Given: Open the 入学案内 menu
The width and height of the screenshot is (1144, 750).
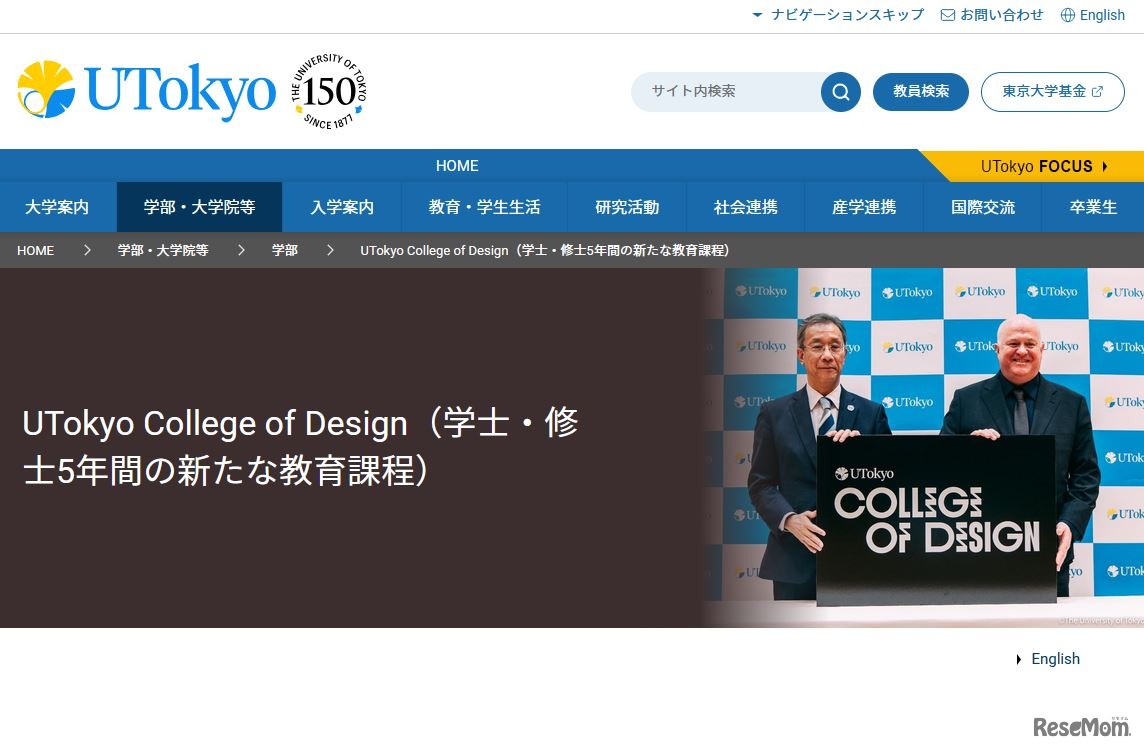Looking at the screenshot, I should [341, 207].
